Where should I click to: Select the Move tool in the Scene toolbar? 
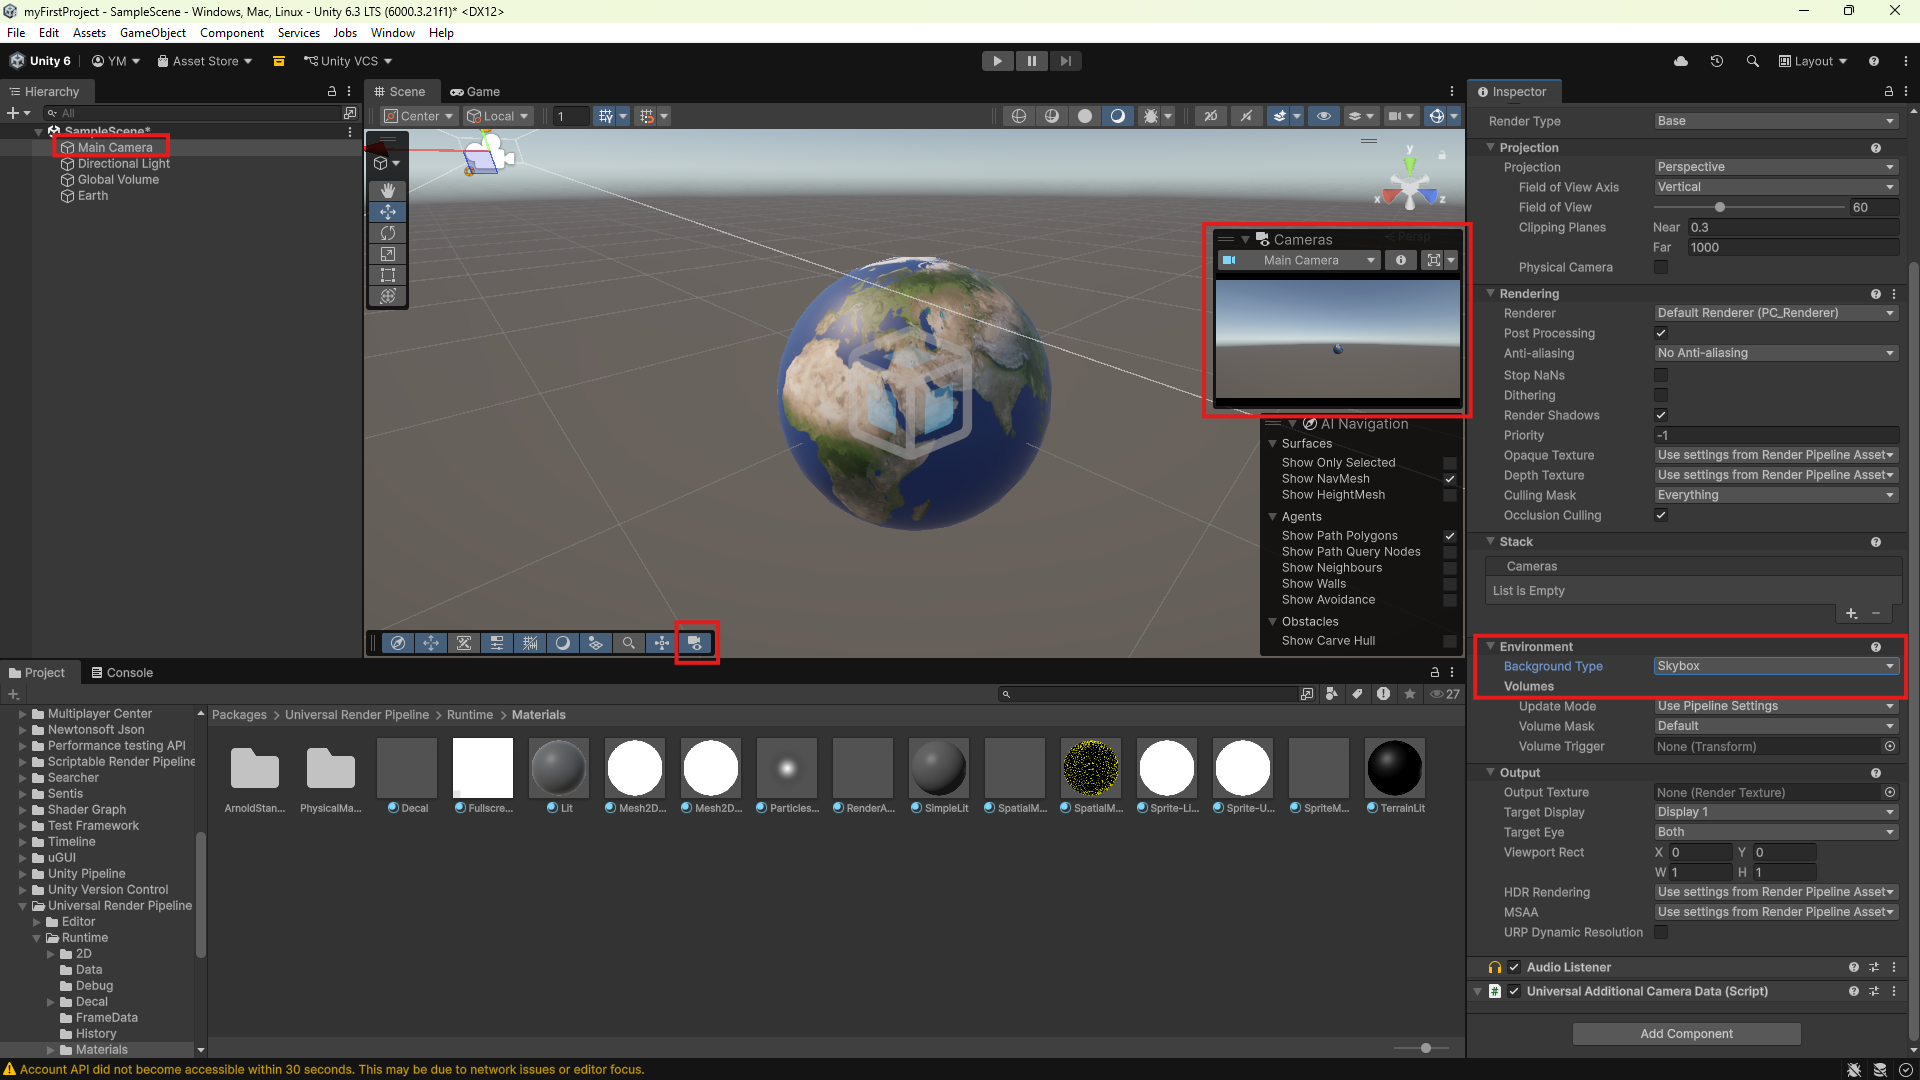[x=388, y=212]
